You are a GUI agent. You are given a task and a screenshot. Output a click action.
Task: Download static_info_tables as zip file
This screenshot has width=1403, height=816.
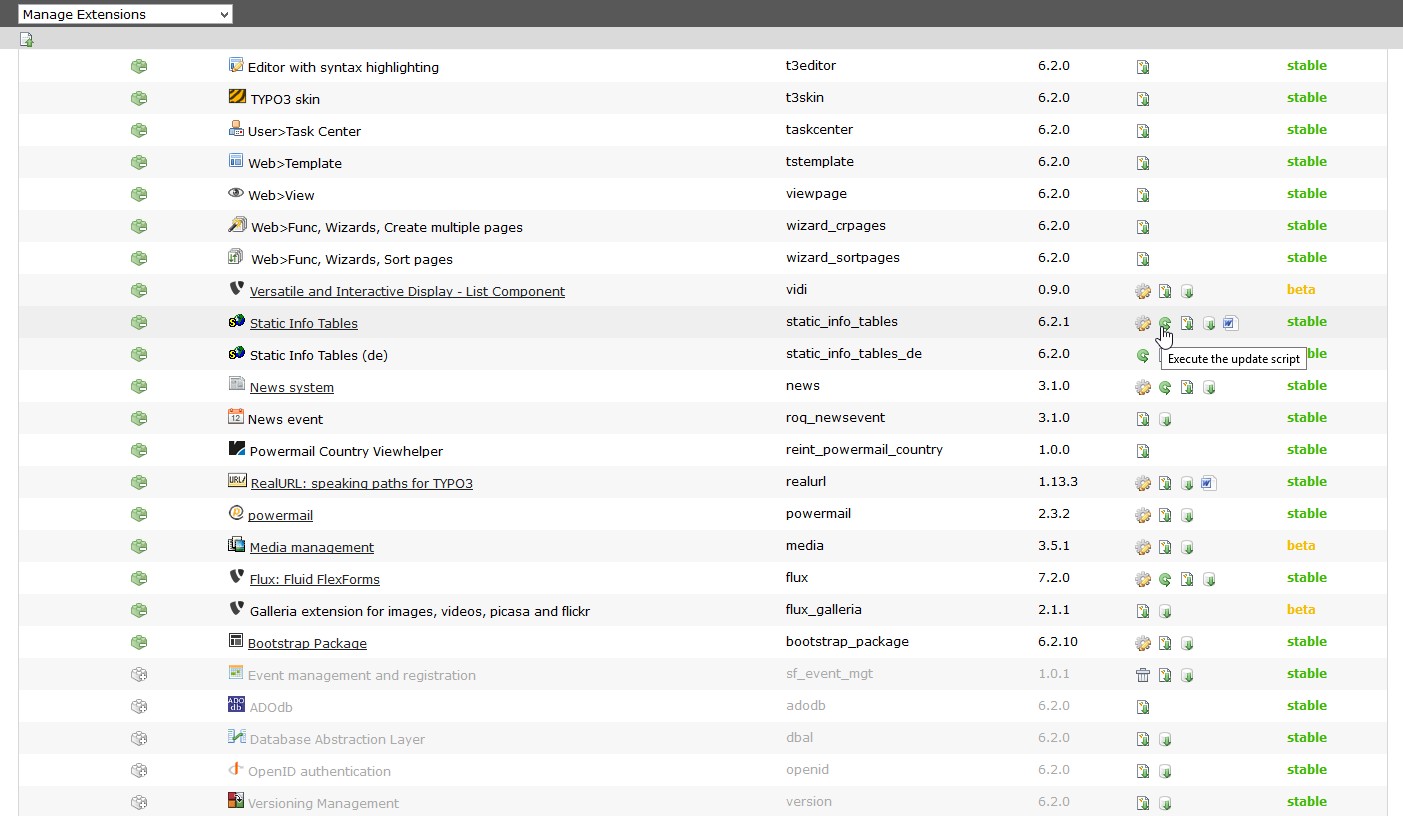point(1187,324)
